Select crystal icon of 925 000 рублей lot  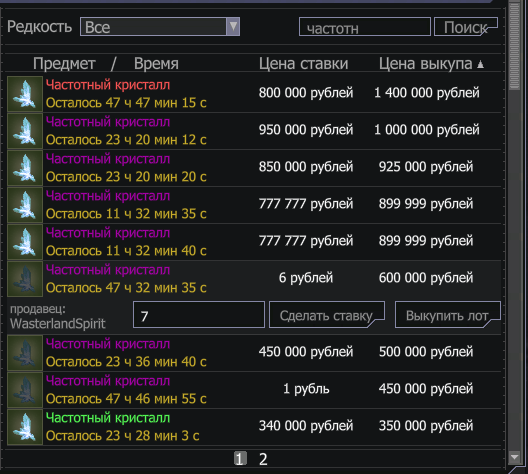(25, 168)
